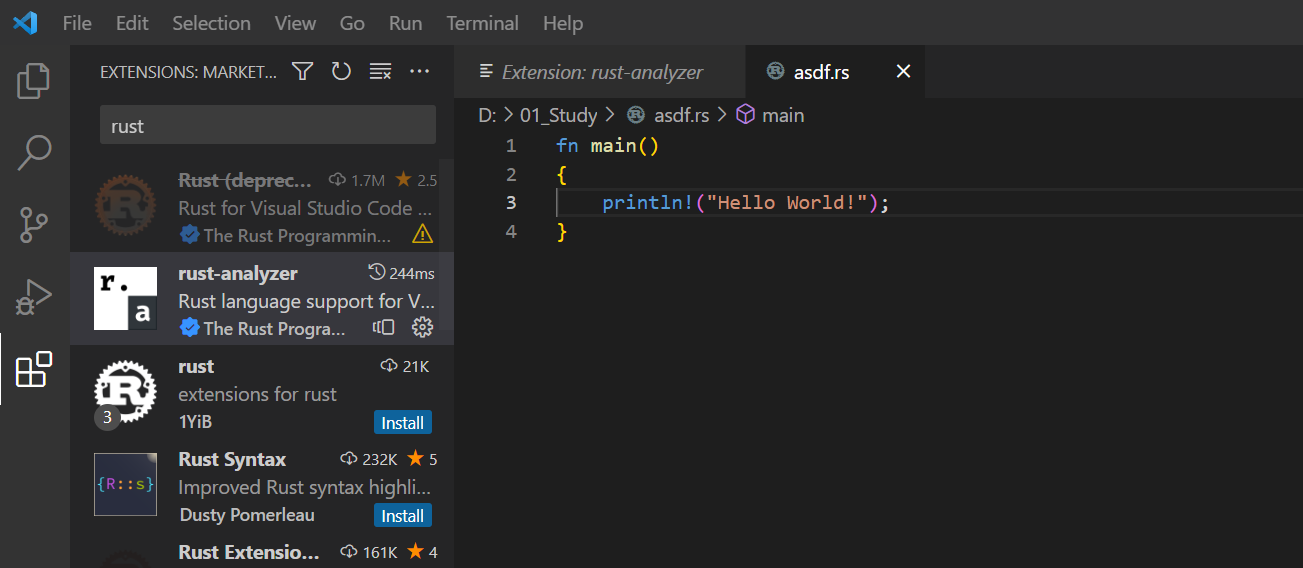Open the File menu
The width and height of the screenshot is (1303, 568).
coord(77,23)
